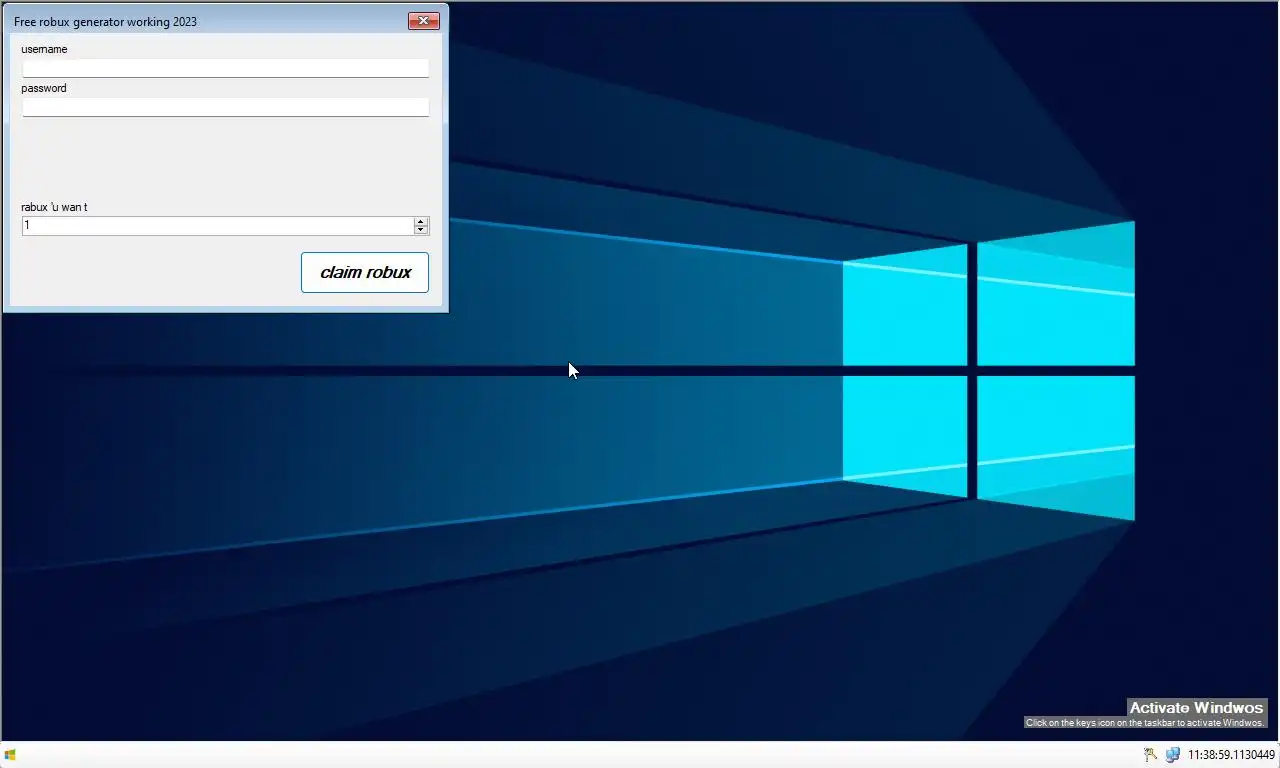Click the 'rabux 'u wan t' label
The image size is (1280, 768).
[54, 207]
